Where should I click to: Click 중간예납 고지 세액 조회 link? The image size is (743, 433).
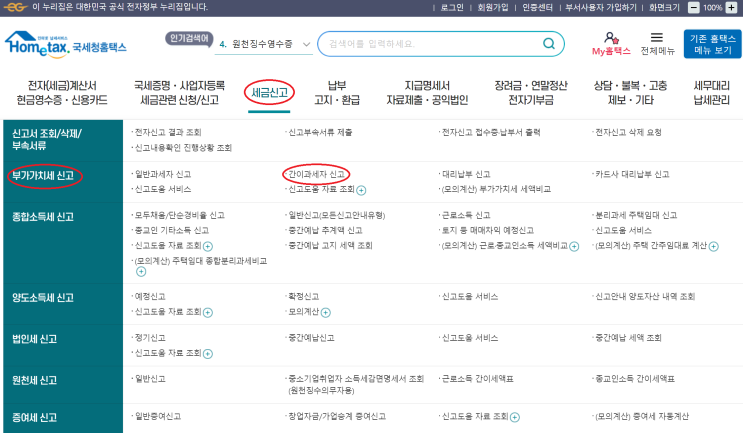pos(330,245)
